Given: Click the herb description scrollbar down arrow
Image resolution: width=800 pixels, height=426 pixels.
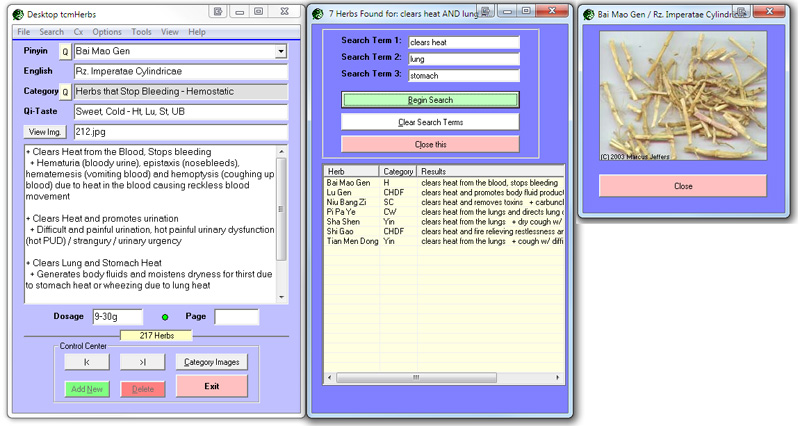Looking at the screenshot, I should [x=282, y=297].
